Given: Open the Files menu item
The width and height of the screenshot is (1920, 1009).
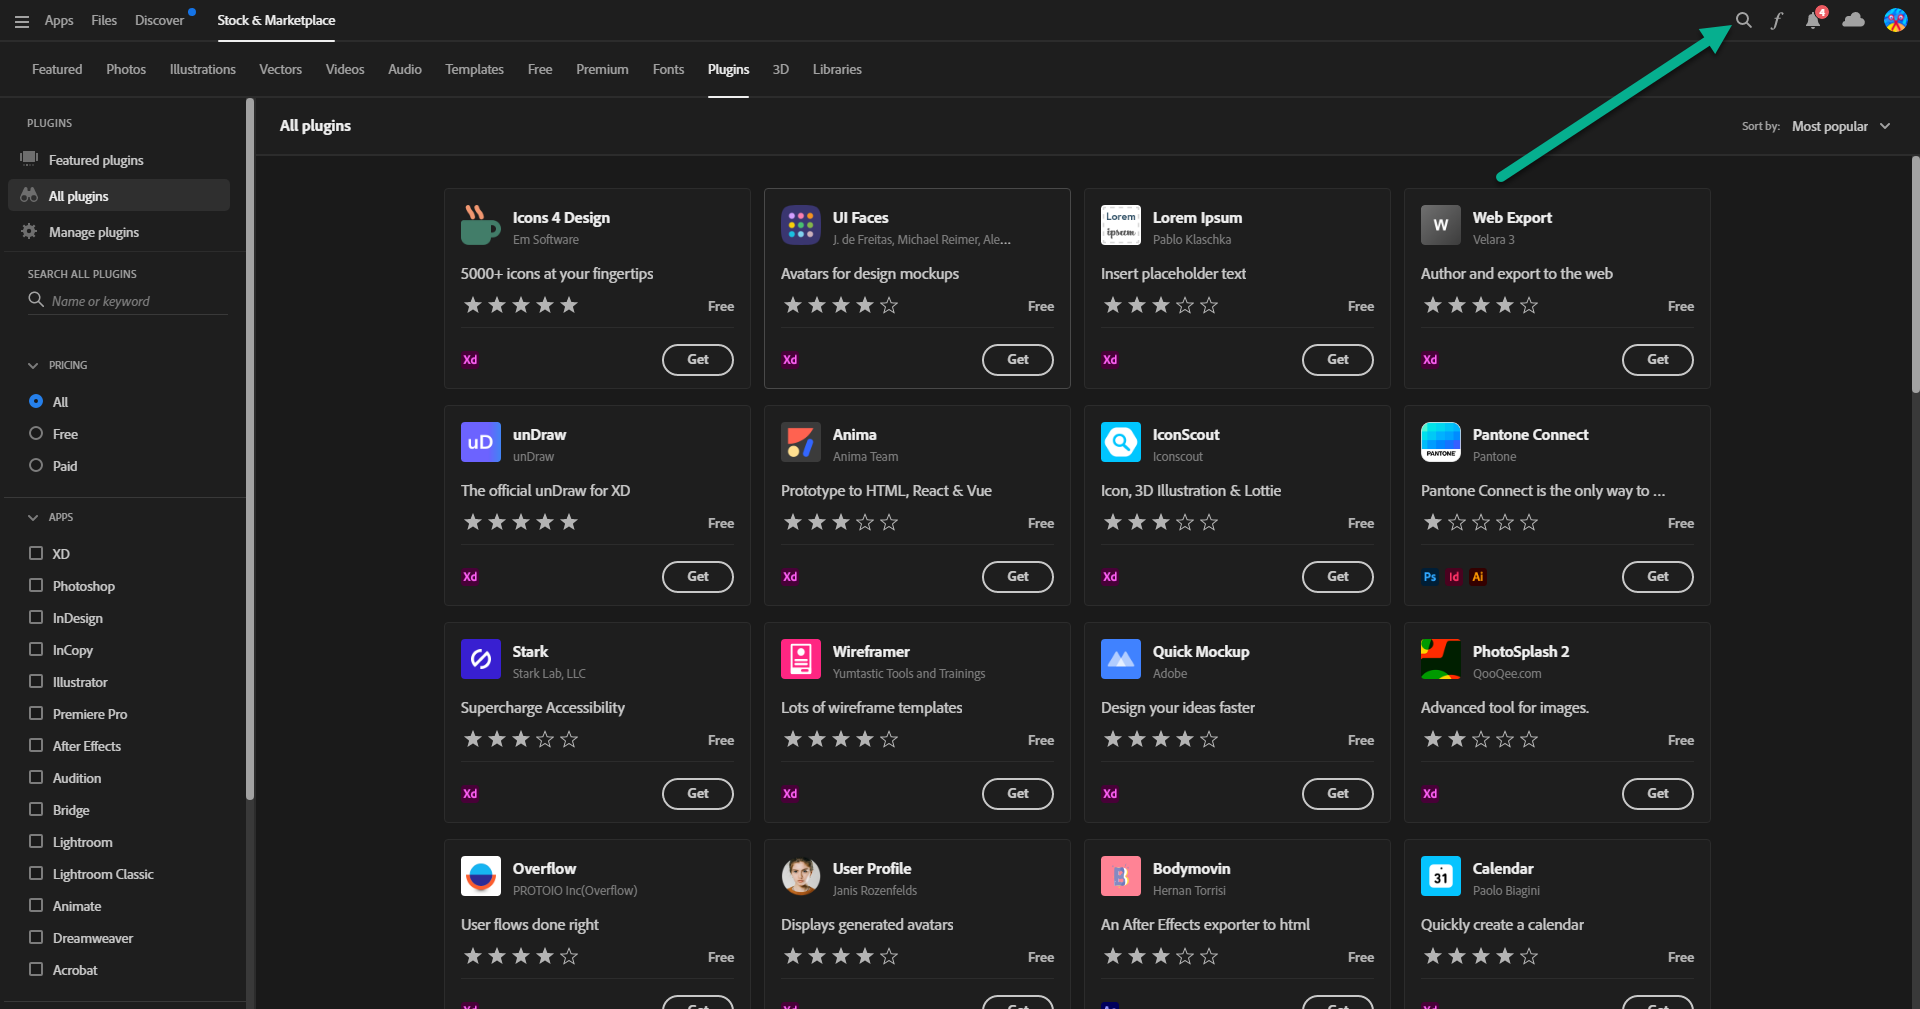Looking at the screenshot, I should coord(104,20).
